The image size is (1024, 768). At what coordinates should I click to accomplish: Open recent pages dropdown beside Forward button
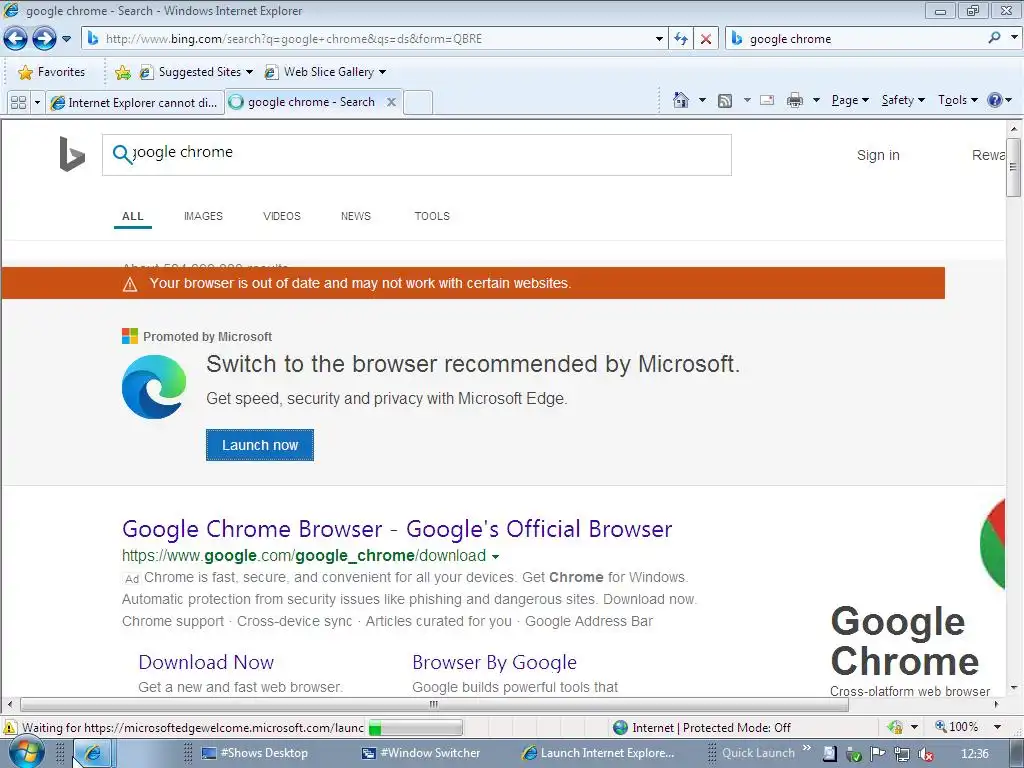pos(66,39)
